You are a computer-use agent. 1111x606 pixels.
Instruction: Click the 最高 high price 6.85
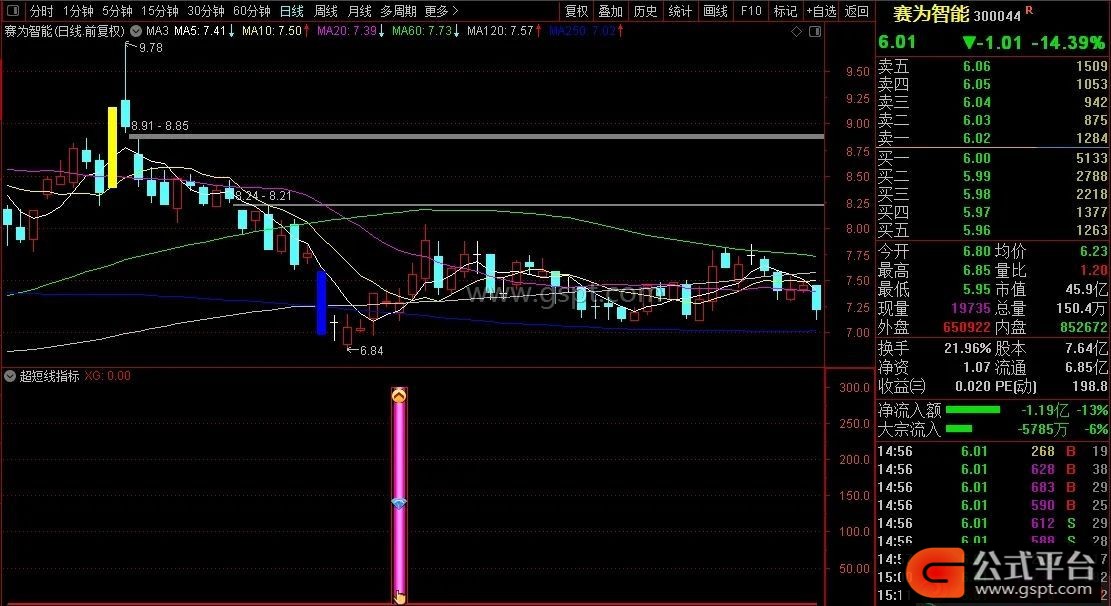point(976,271)
